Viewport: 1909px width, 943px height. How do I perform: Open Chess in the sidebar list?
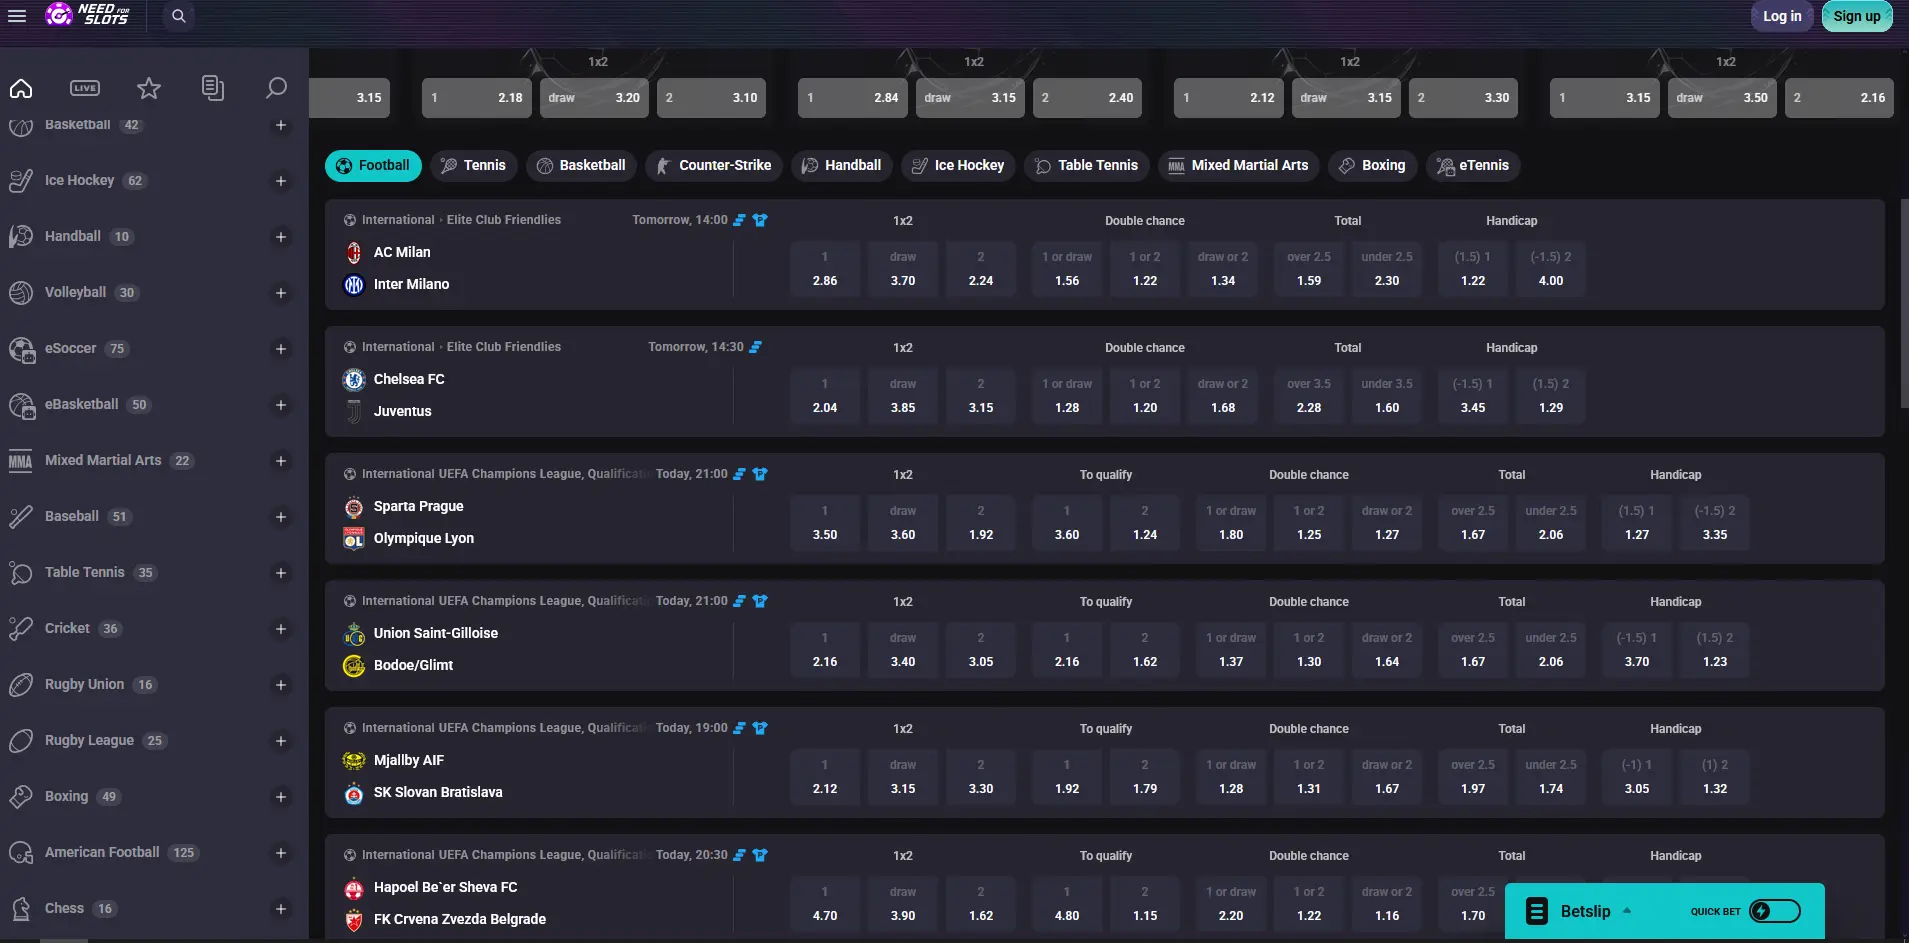coord(64,909)
